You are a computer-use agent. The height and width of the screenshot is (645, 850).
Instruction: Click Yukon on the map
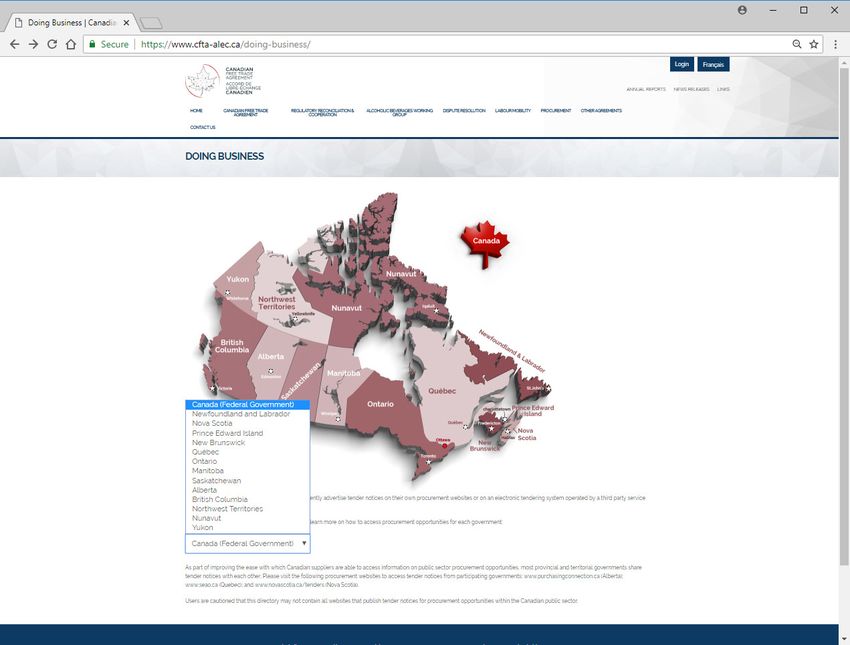(x=237, y=279)
